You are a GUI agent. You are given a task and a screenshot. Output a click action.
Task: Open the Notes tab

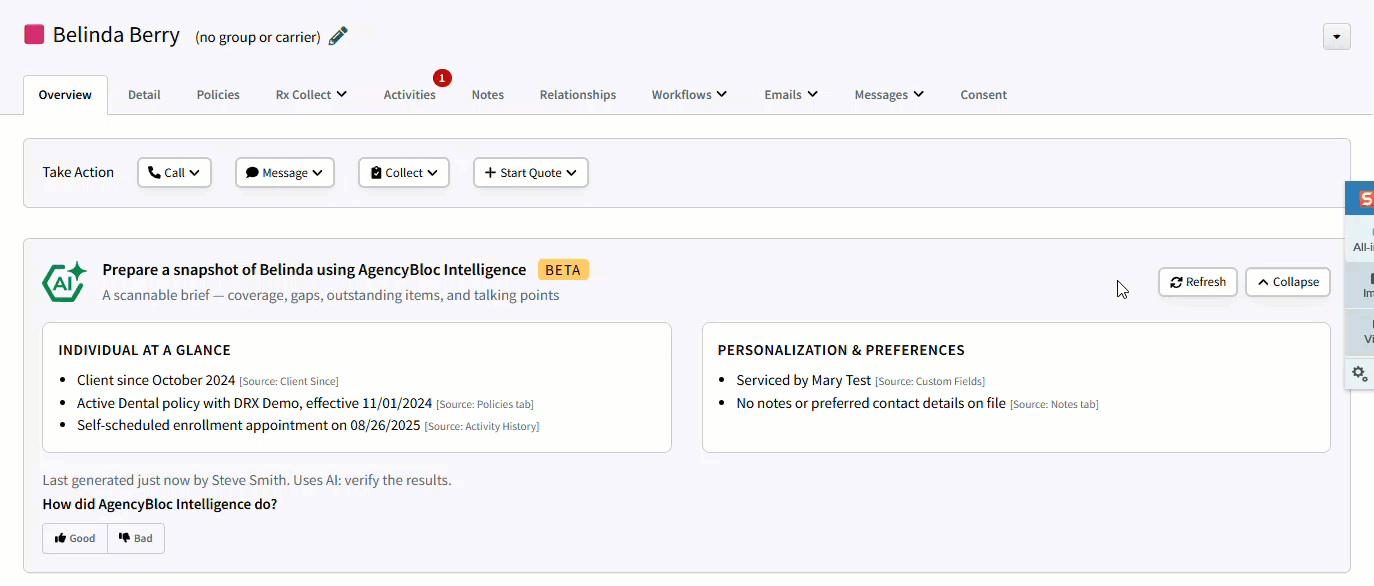488,95
